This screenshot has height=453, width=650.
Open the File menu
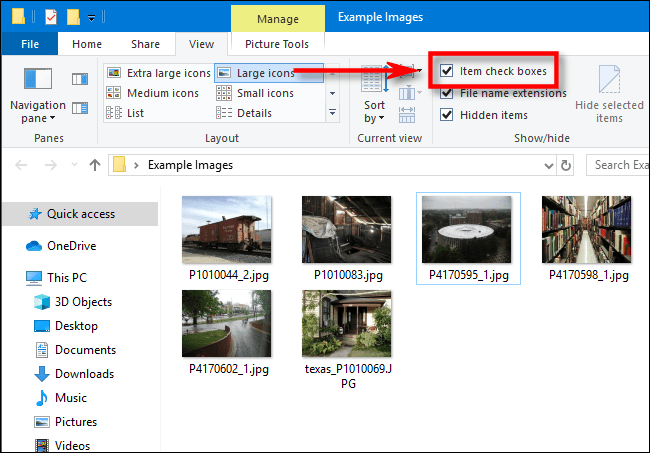point(29,44)
